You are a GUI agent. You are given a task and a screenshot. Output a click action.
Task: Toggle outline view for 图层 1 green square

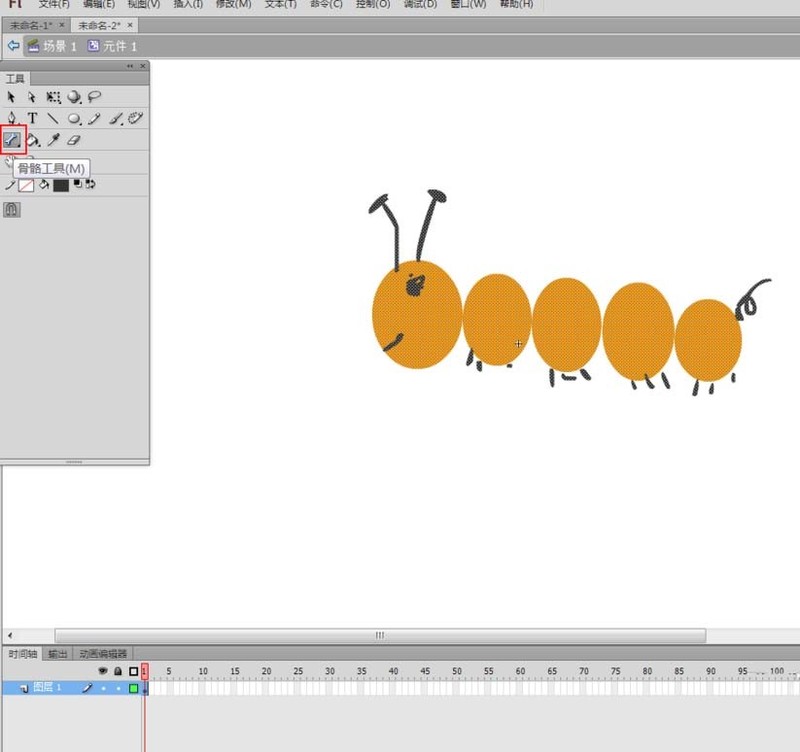(x=134, y=688)
